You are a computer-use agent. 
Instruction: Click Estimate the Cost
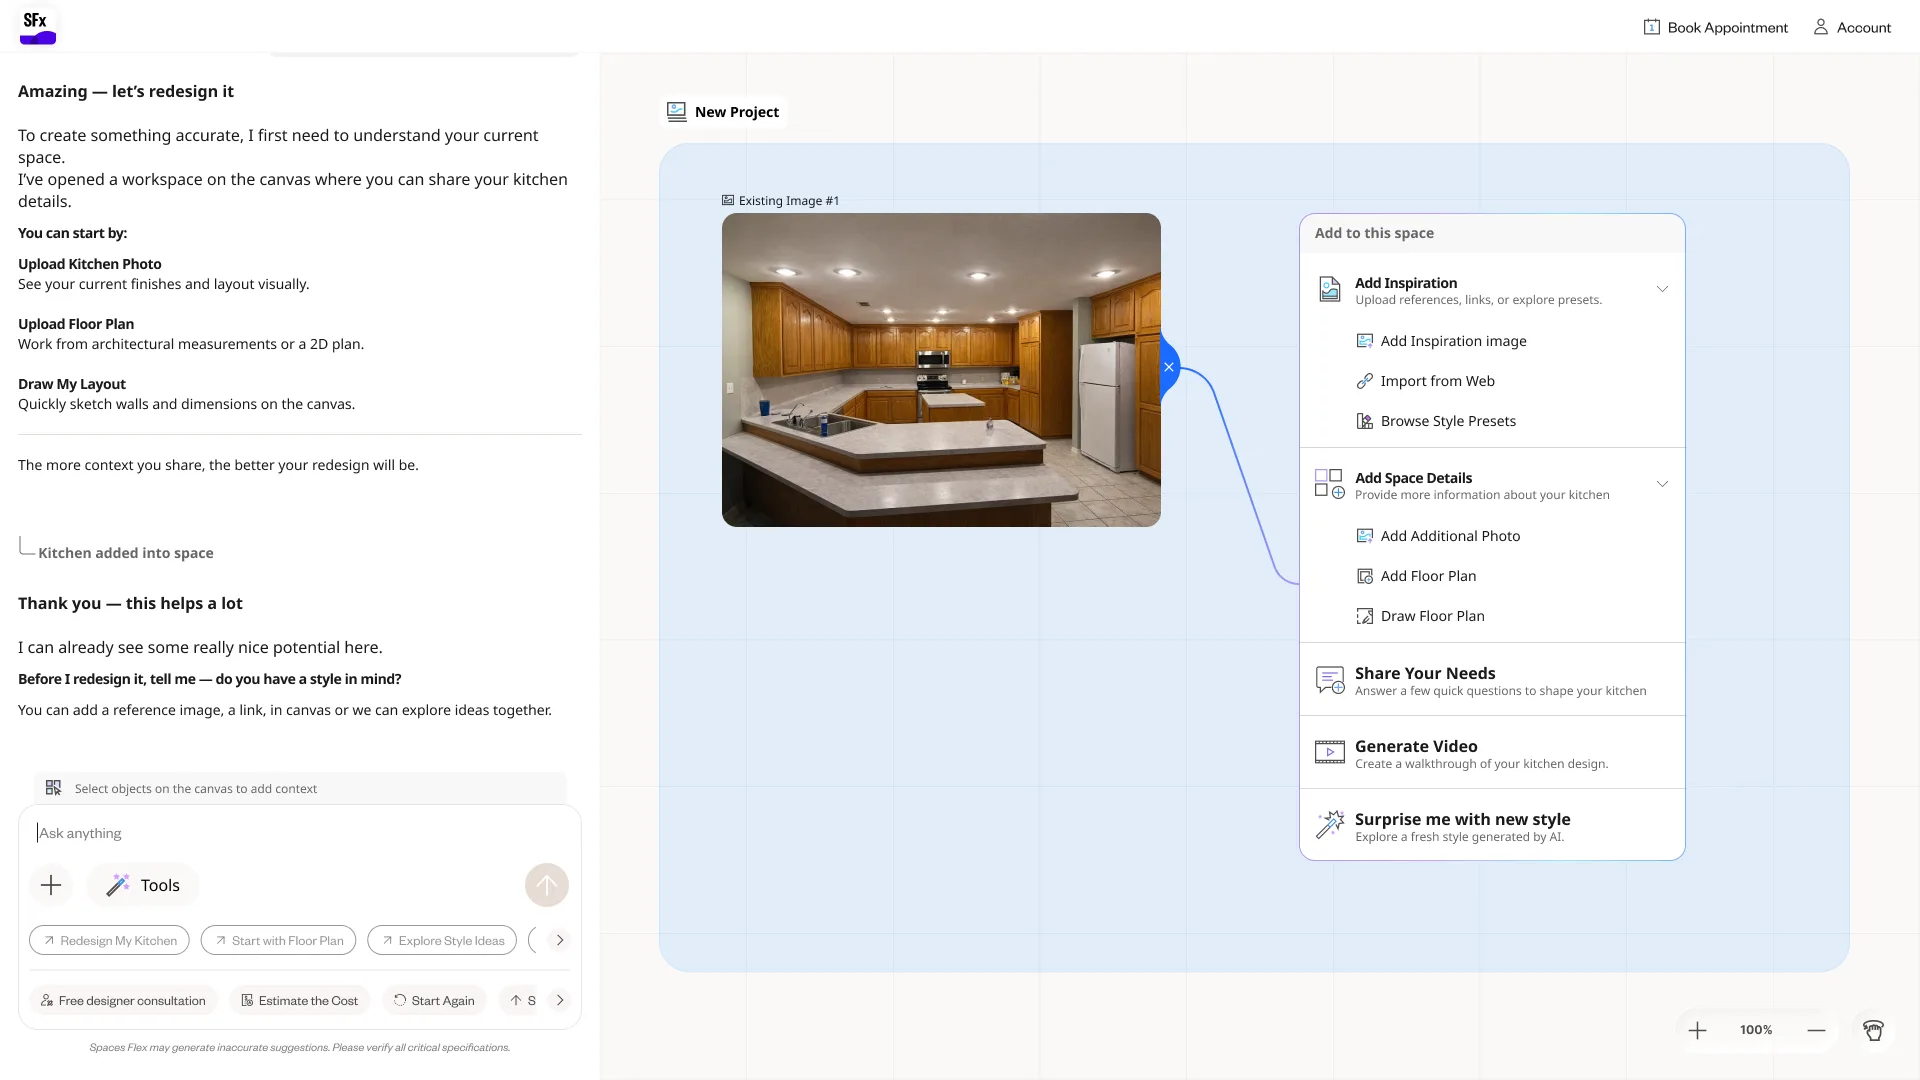click(x=300, y=1001)
